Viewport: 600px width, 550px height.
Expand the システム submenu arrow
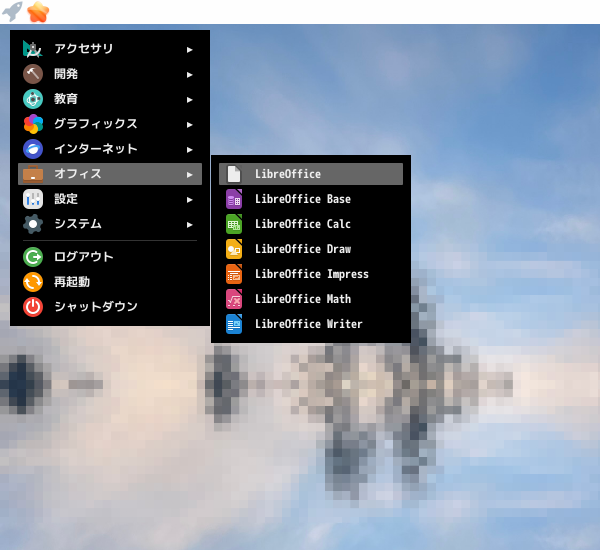[x=189, y=225]
